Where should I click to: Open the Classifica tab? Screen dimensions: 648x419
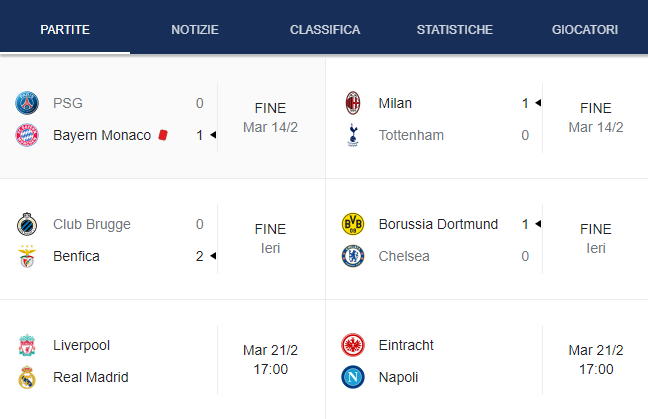pyautogui.click(x=325, y=30)
